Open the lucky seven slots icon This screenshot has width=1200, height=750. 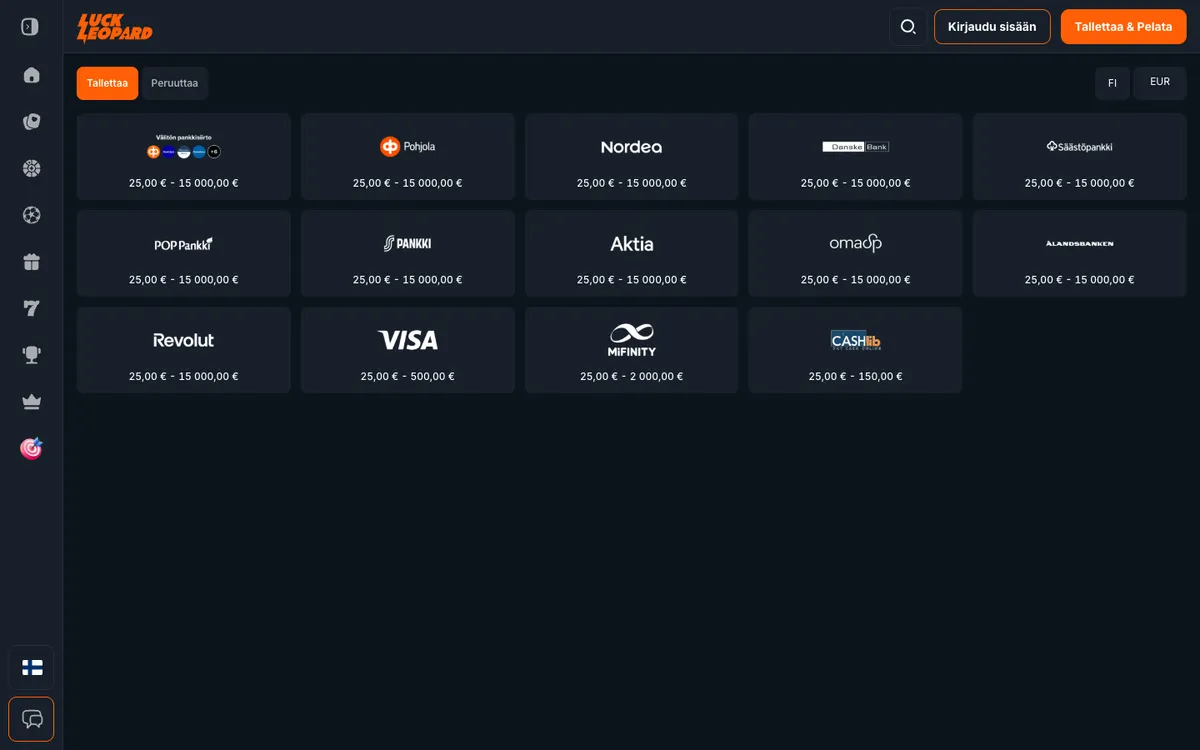click(31, 308)
